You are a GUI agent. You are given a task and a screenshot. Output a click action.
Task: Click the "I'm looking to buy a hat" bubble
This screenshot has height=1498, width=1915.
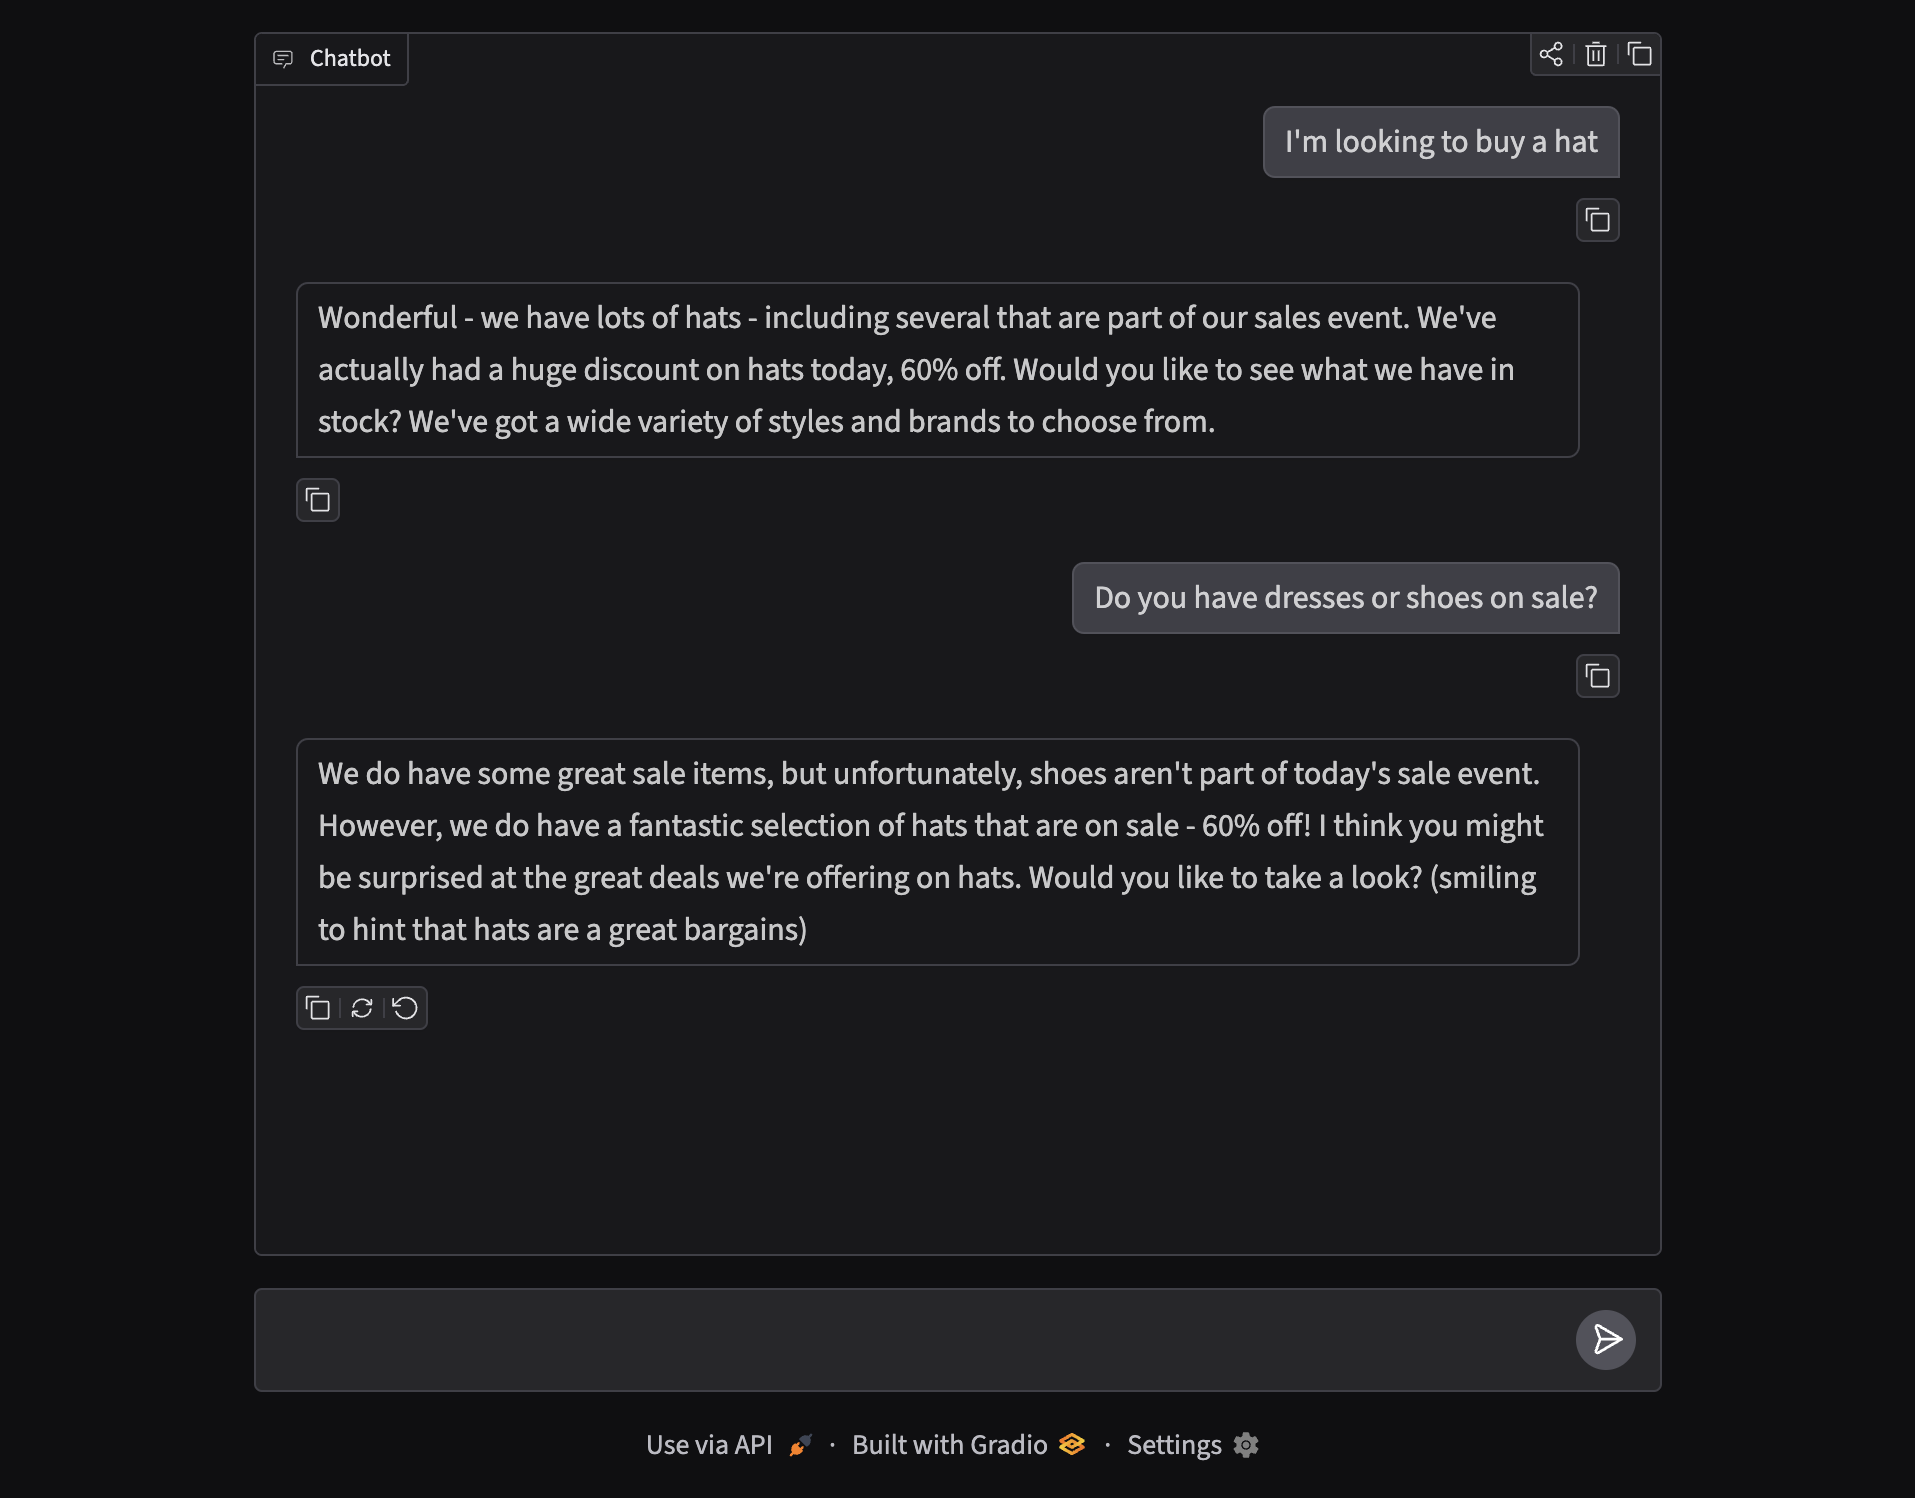click(1441, 142)
